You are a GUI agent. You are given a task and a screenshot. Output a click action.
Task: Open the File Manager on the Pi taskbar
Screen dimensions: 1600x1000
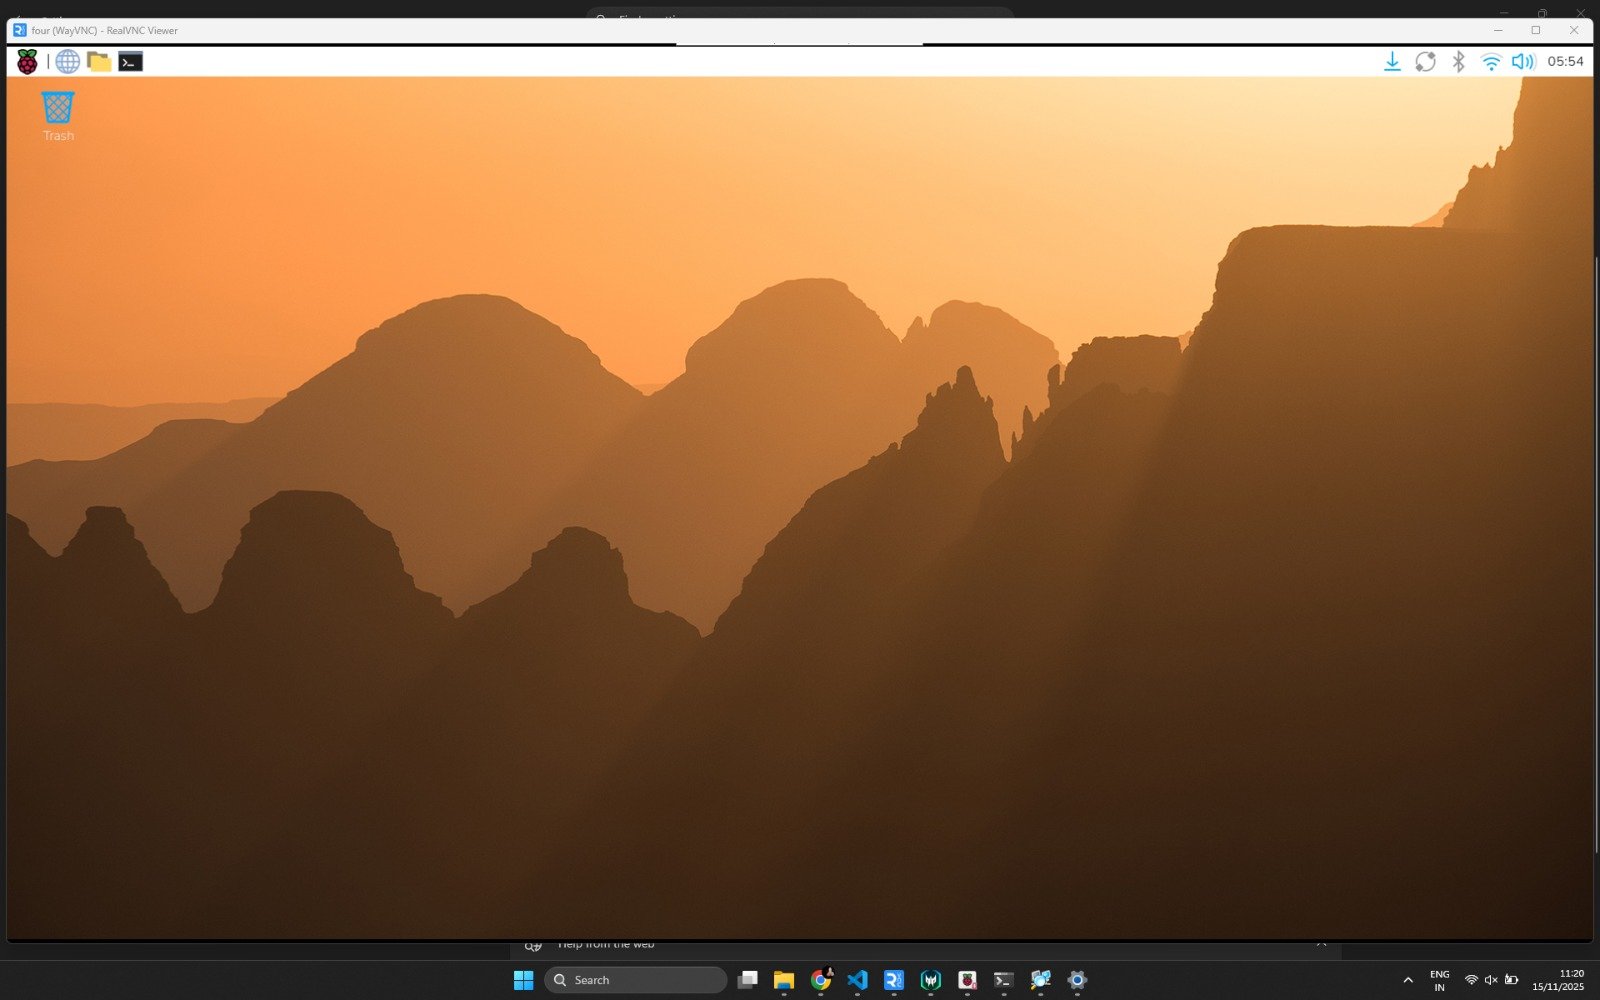coord(99,61)
